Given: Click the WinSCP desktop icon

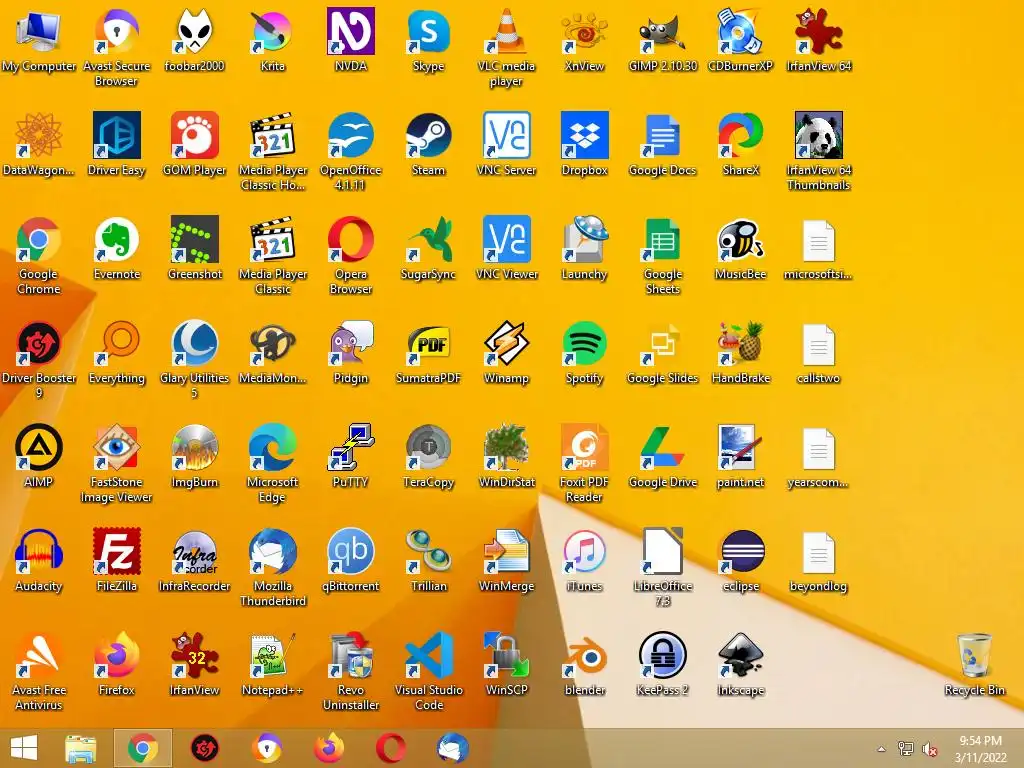Looking at the screenshot, I should 506,664.
